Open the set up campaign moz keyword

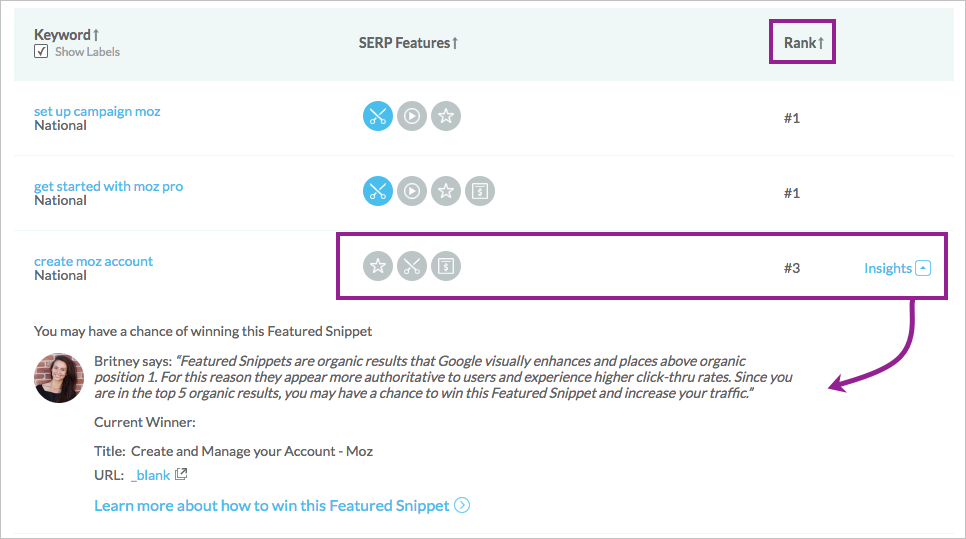tap(97, 111)
